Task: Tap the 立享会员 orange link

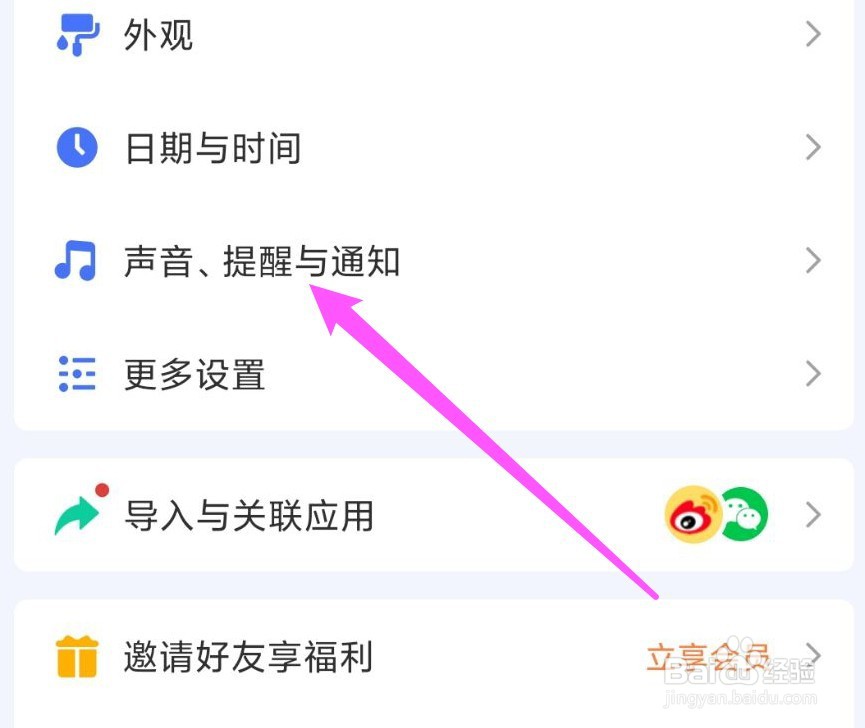Action: (x=708, y=656)
